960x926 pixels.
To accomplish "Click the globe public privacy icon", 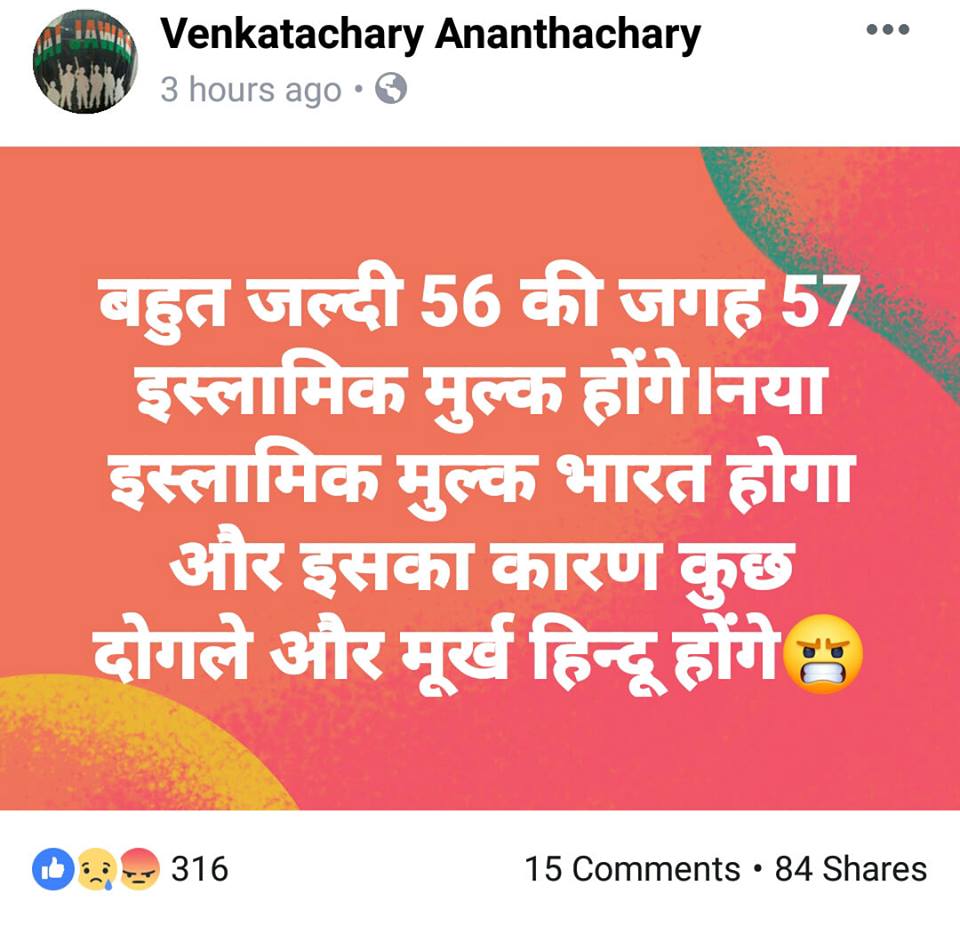I will click(391, 89).
